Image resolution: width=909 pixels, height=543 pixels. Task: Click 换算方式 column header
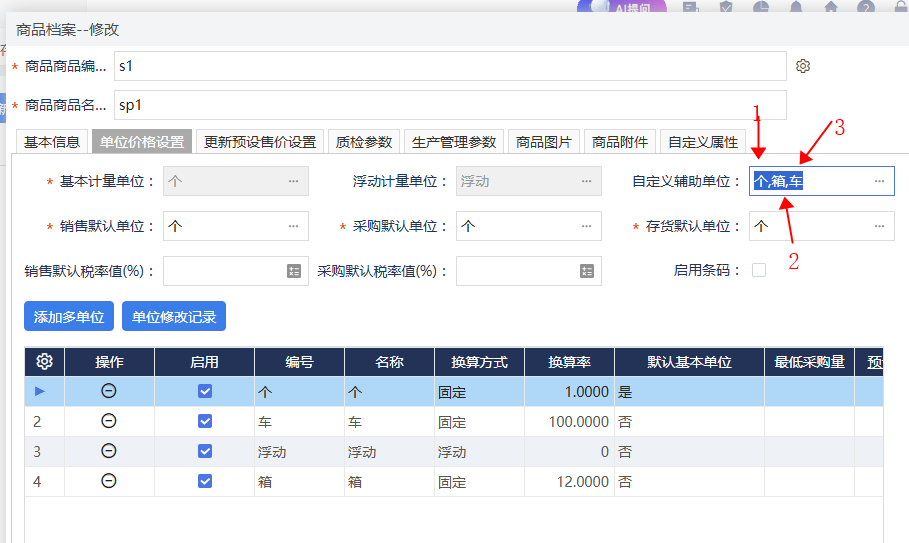(479, 362)
